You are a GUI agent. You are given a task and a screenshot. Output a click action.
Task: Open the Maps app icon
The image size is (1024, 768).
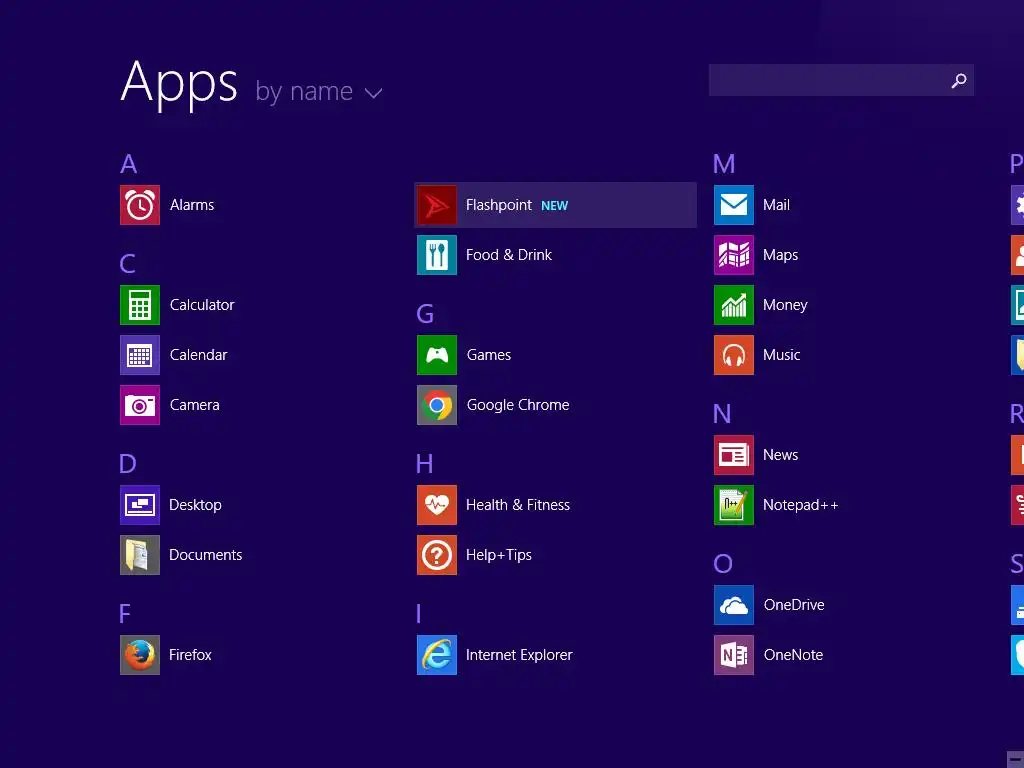734,255
